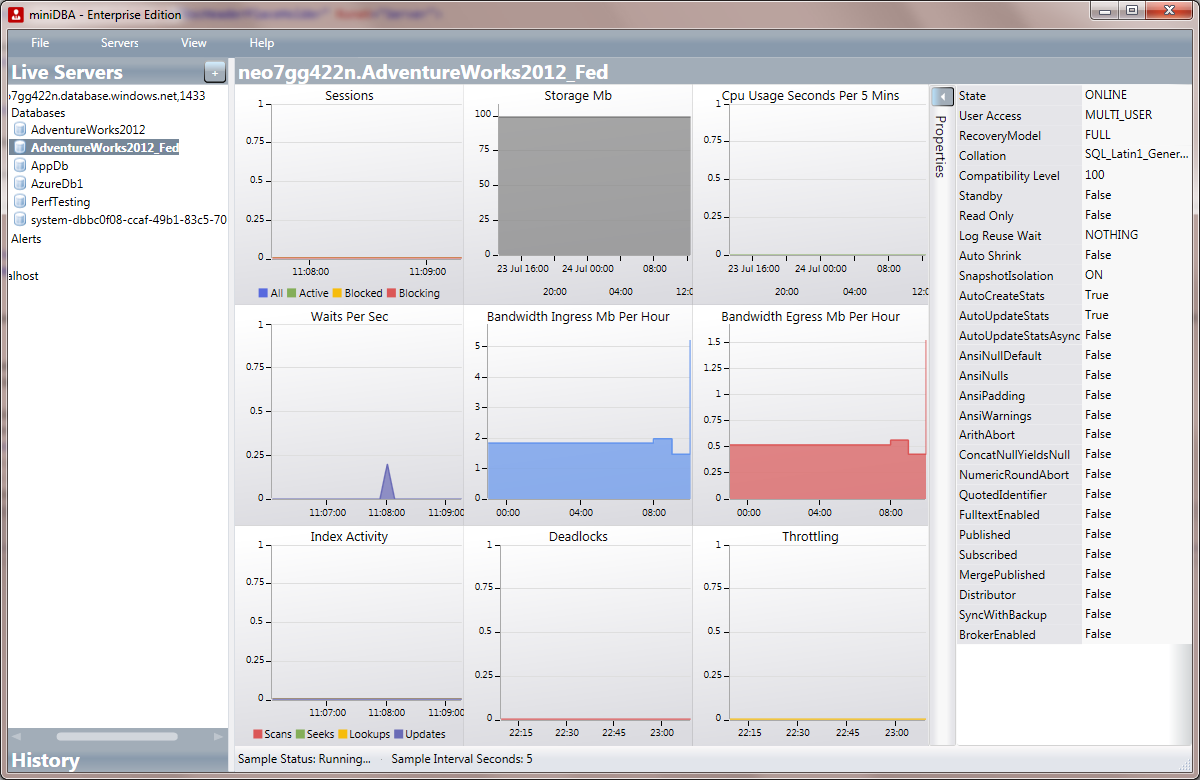Select the AdventureWorks2012_Fed database icon
The width and height of the screenshot is (1200, 780).
[19, 148]
